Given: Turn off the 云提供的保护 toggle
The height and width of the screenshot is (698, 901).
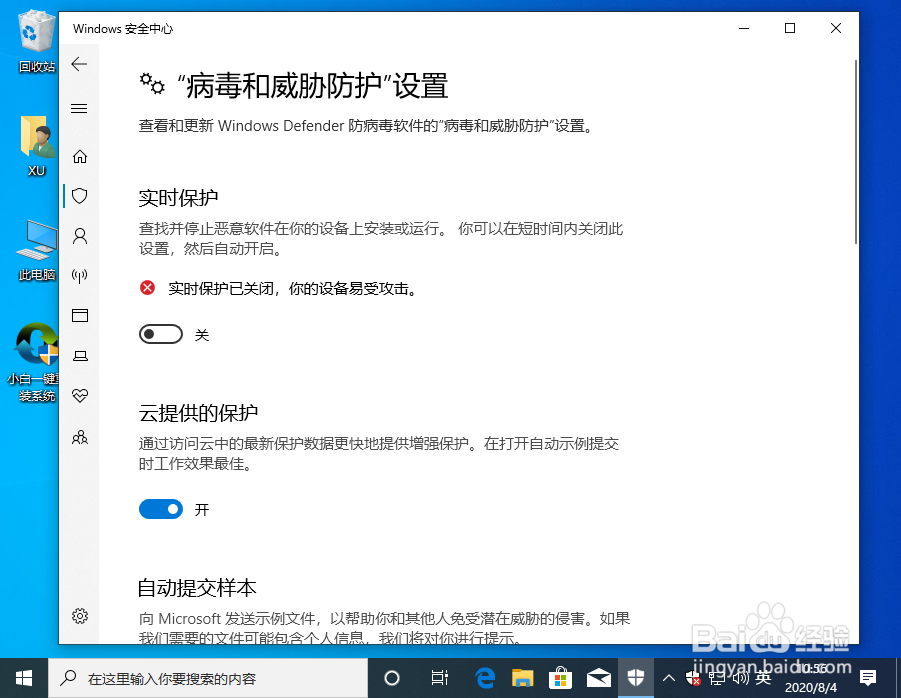Looking at the screenshot, I should click(161, 509).
